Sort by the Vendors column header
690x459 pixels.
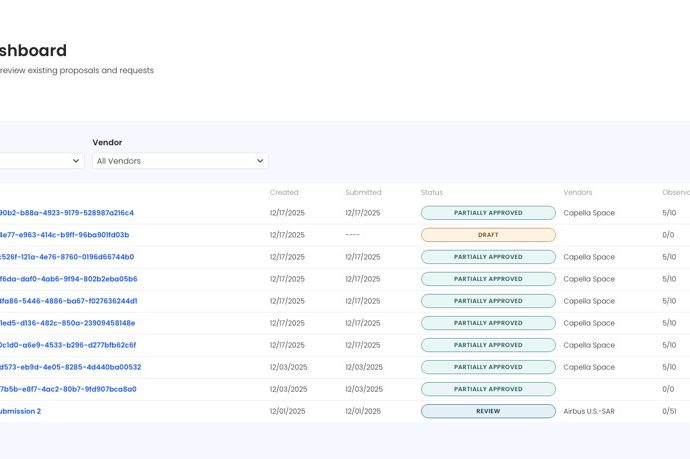pyautogui.click(x=577, y=192)
